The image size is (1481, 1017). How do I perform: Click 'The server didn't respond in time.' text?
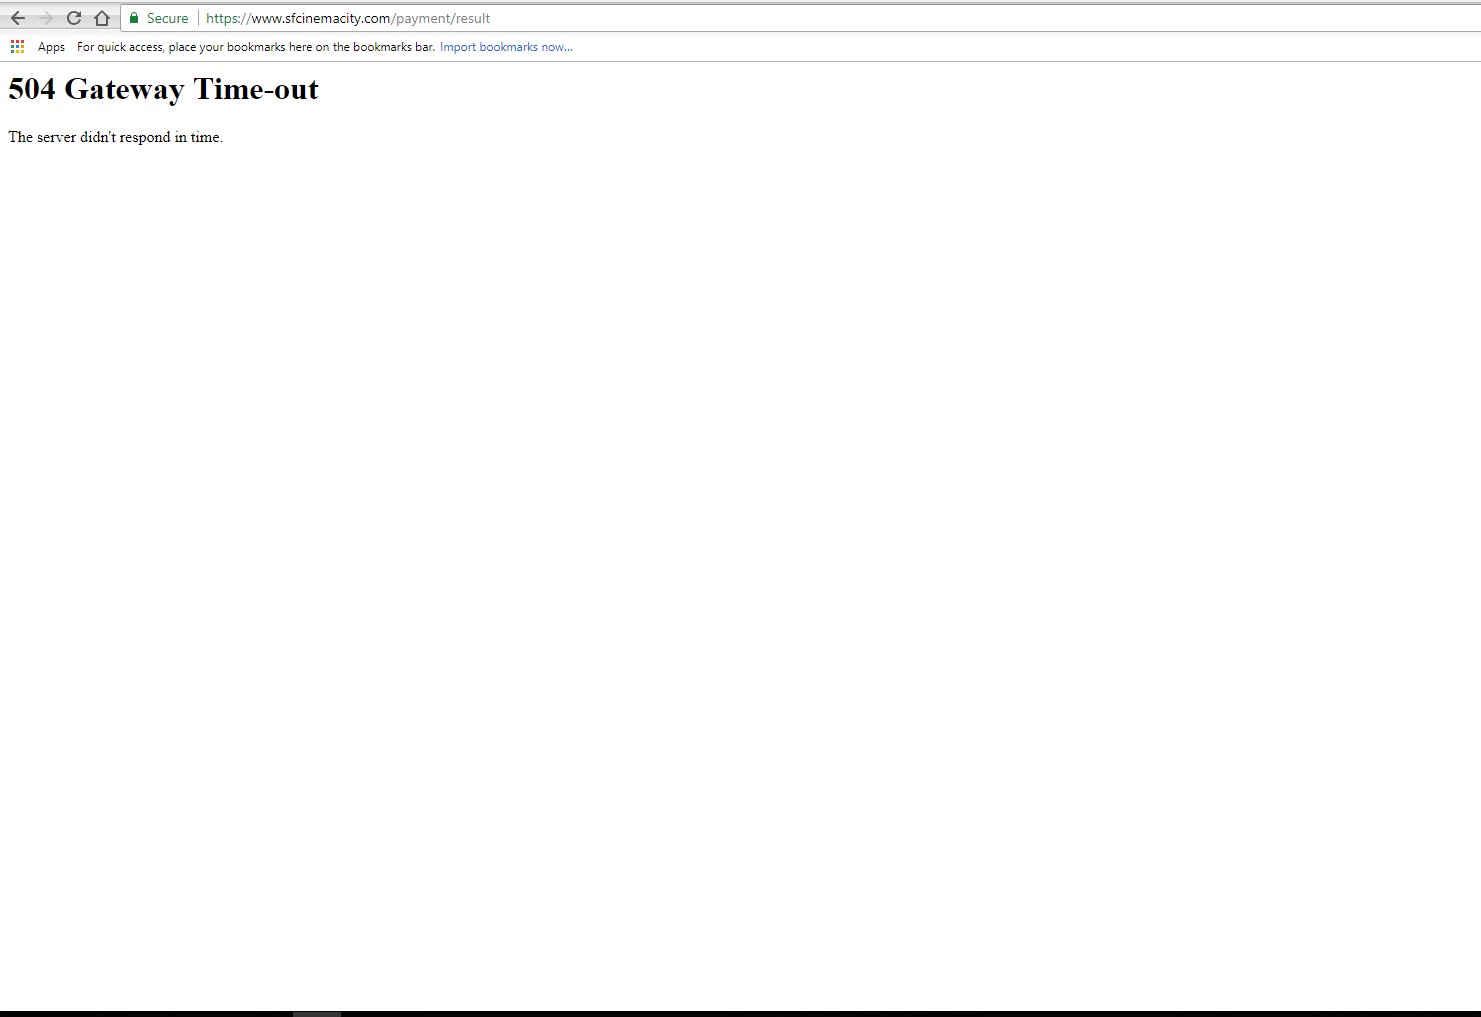pos(115,137)
